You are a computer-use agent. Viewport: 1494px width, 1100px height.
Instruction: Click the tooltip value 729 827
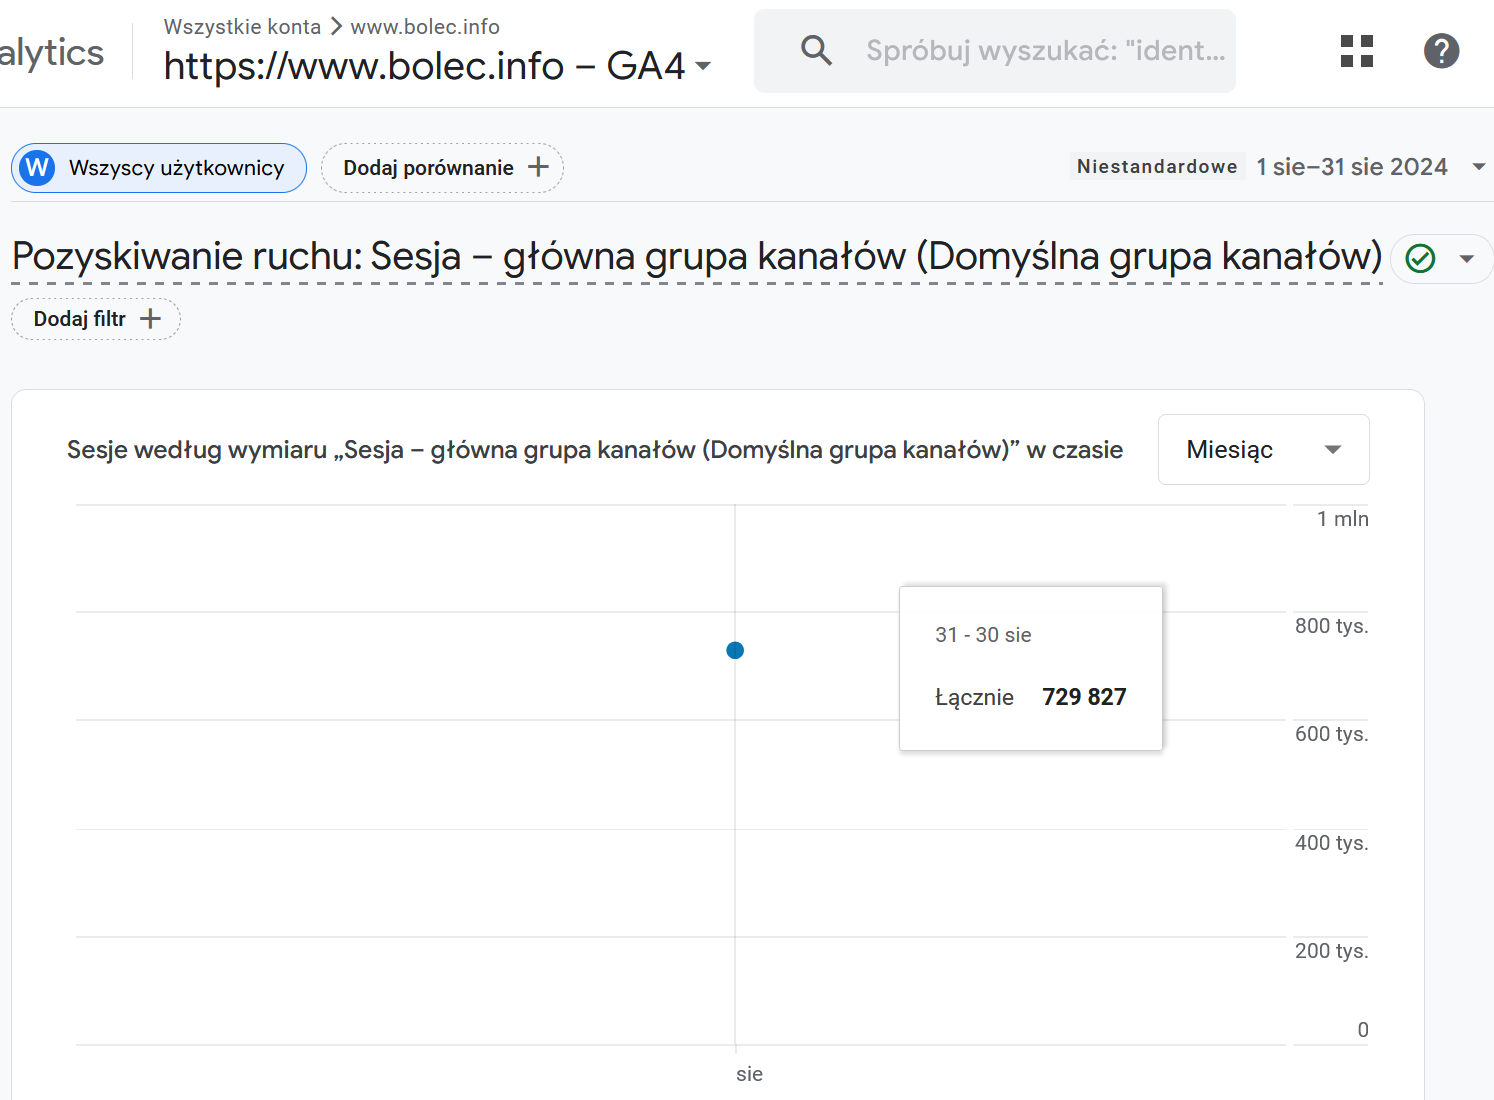pos(1084,697)
